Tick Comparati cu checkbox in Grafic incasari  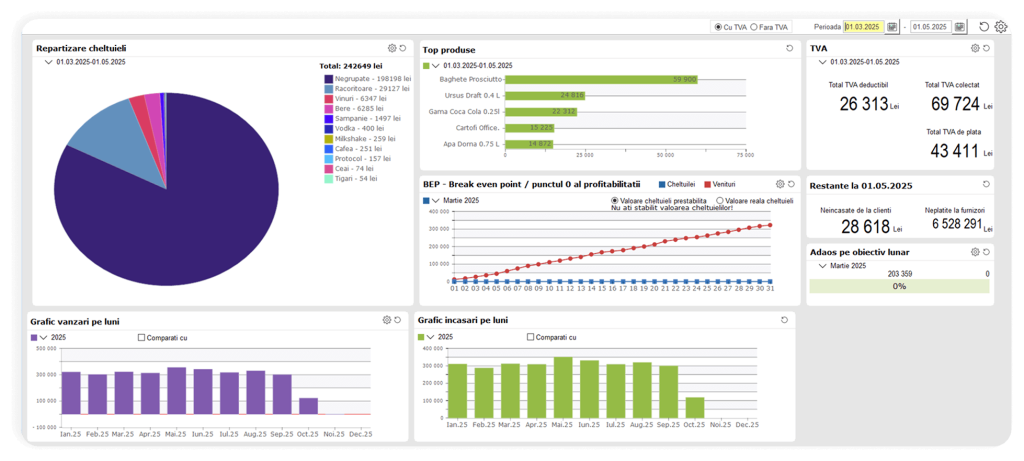pos(527,338)
